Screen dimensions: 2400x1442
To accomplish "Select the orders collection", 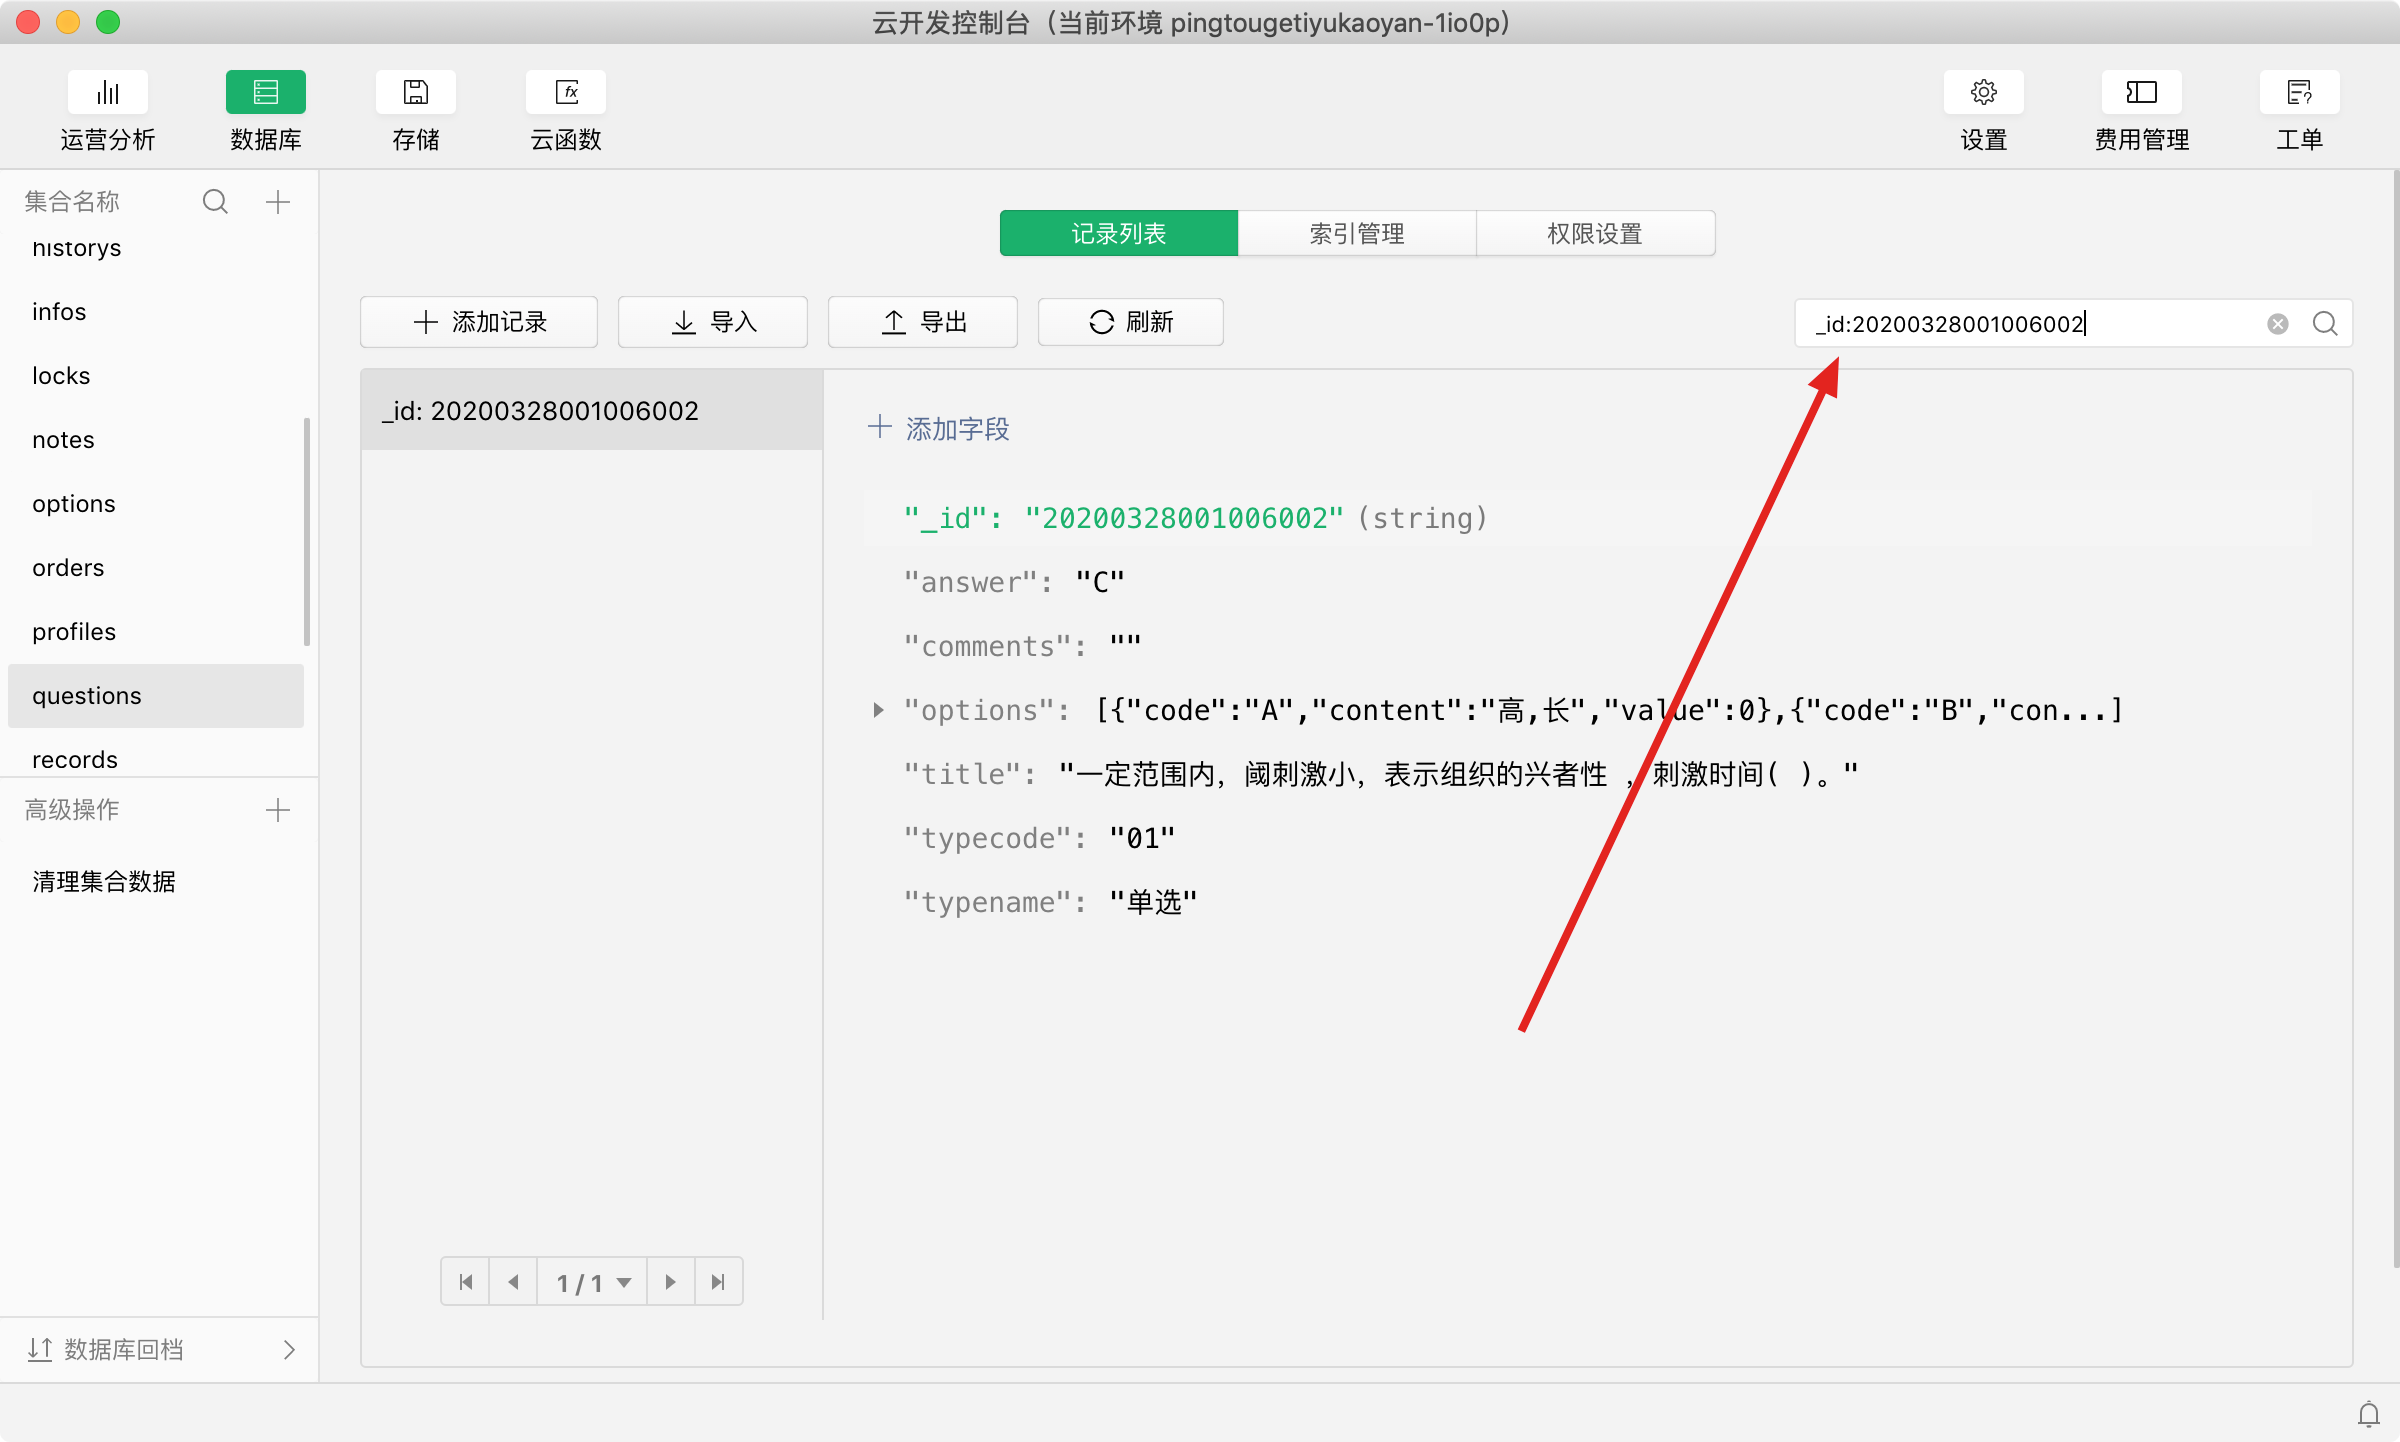I will 68,568.
